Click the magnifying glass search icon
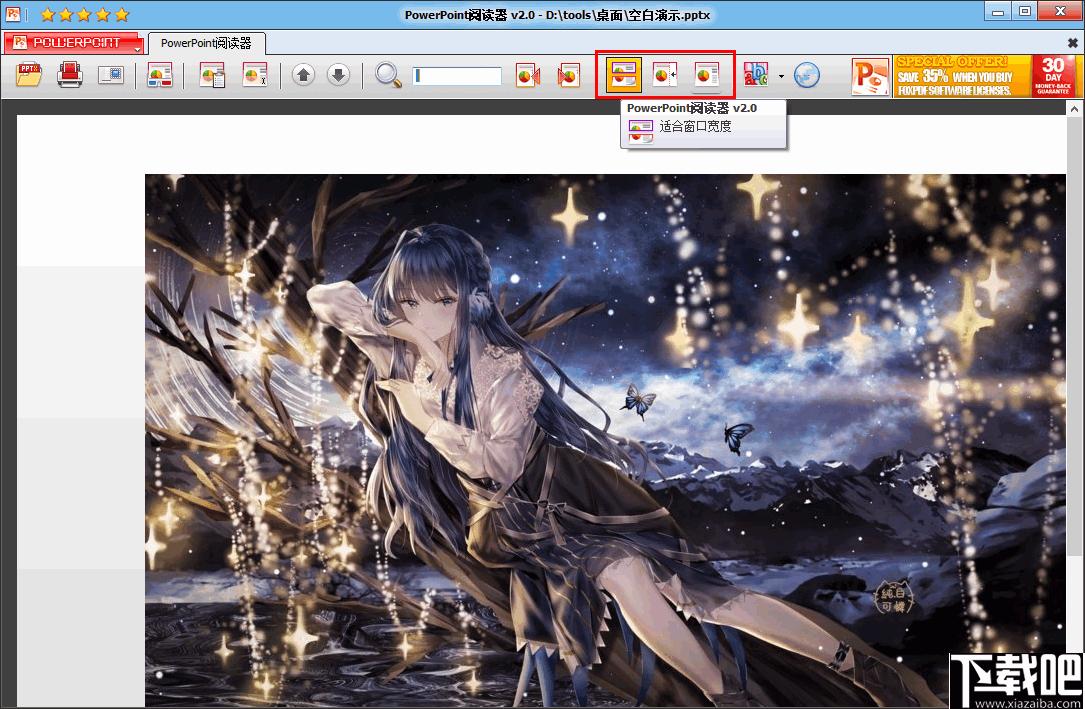Image resolution: width=1085 pixels, height=709 pixels. point(388,76)
